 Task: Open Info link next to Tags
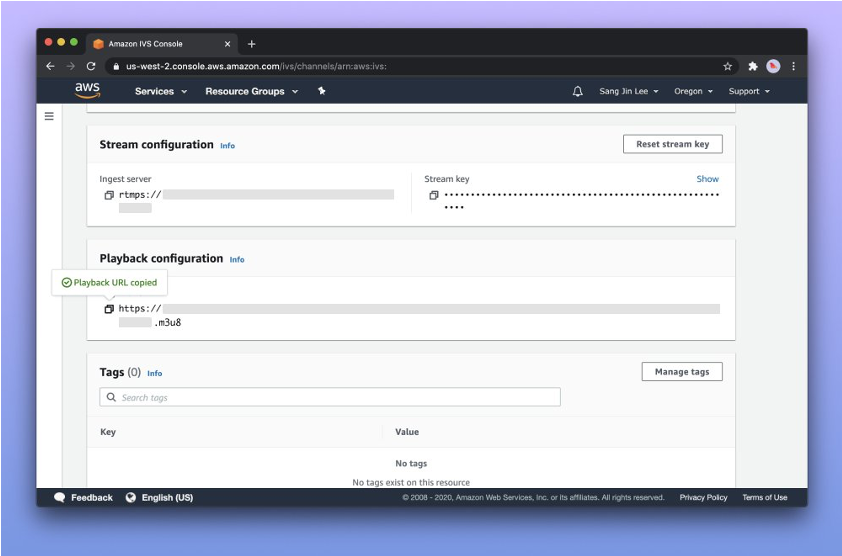155,373
